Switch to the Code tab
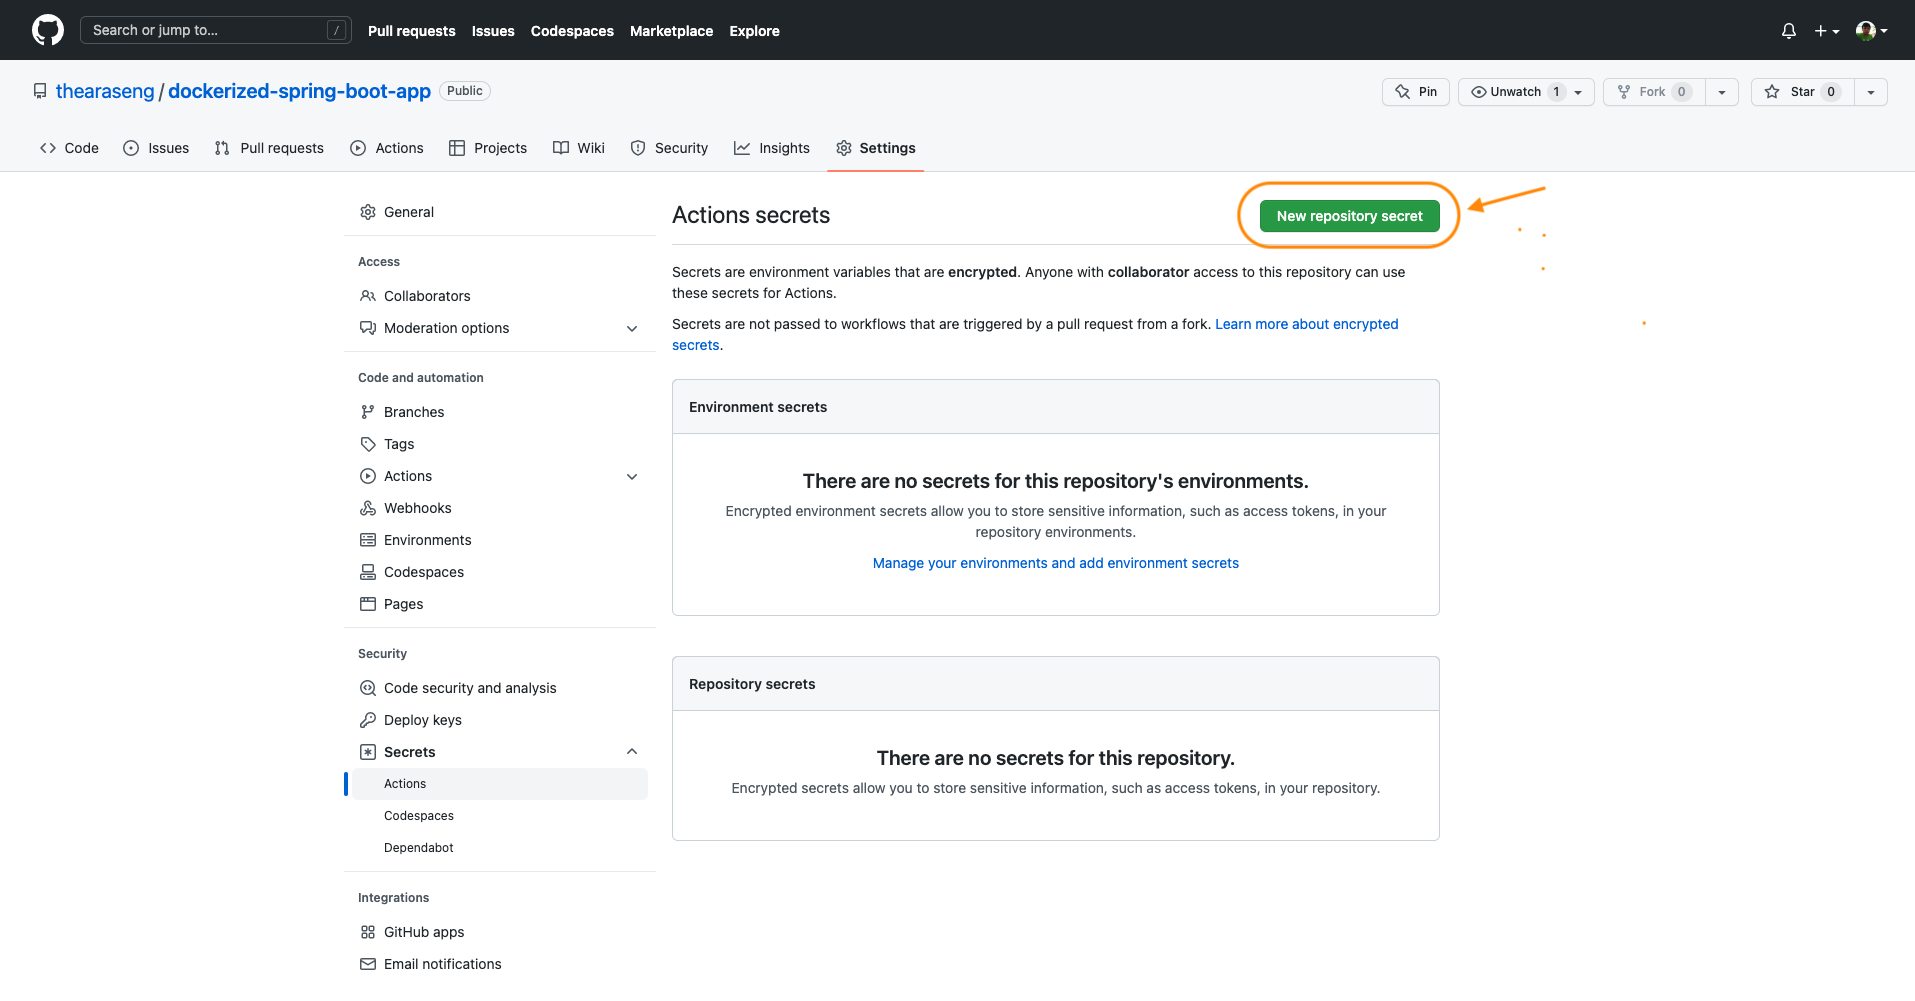 point(69,148)
